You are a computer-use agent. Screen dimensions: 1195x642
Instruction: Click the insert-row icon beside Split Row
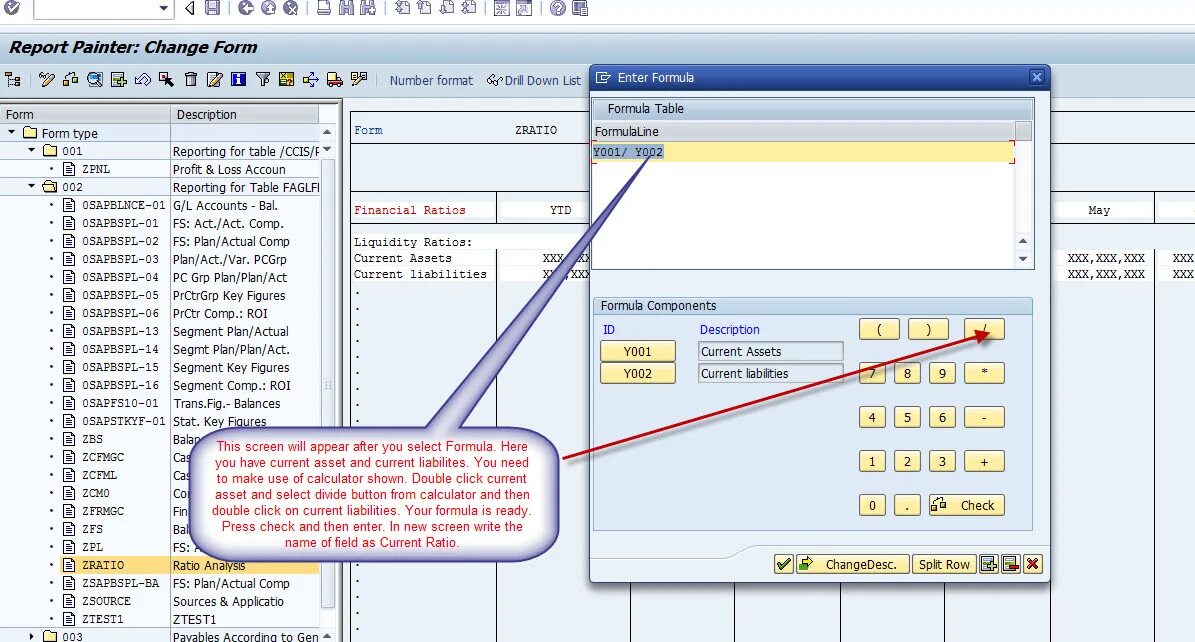988,563
